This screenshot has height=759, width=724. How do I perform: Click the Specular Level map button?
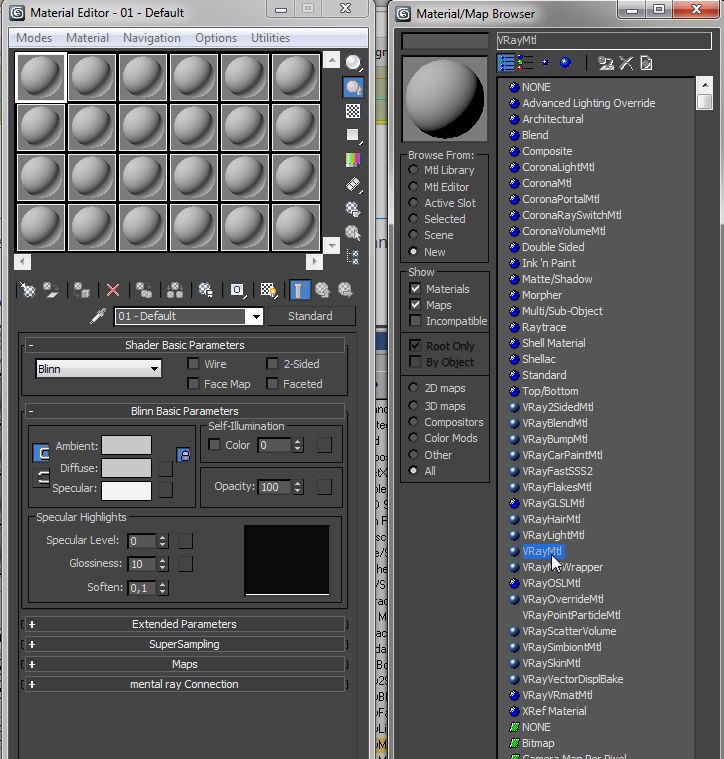(185, 541)
